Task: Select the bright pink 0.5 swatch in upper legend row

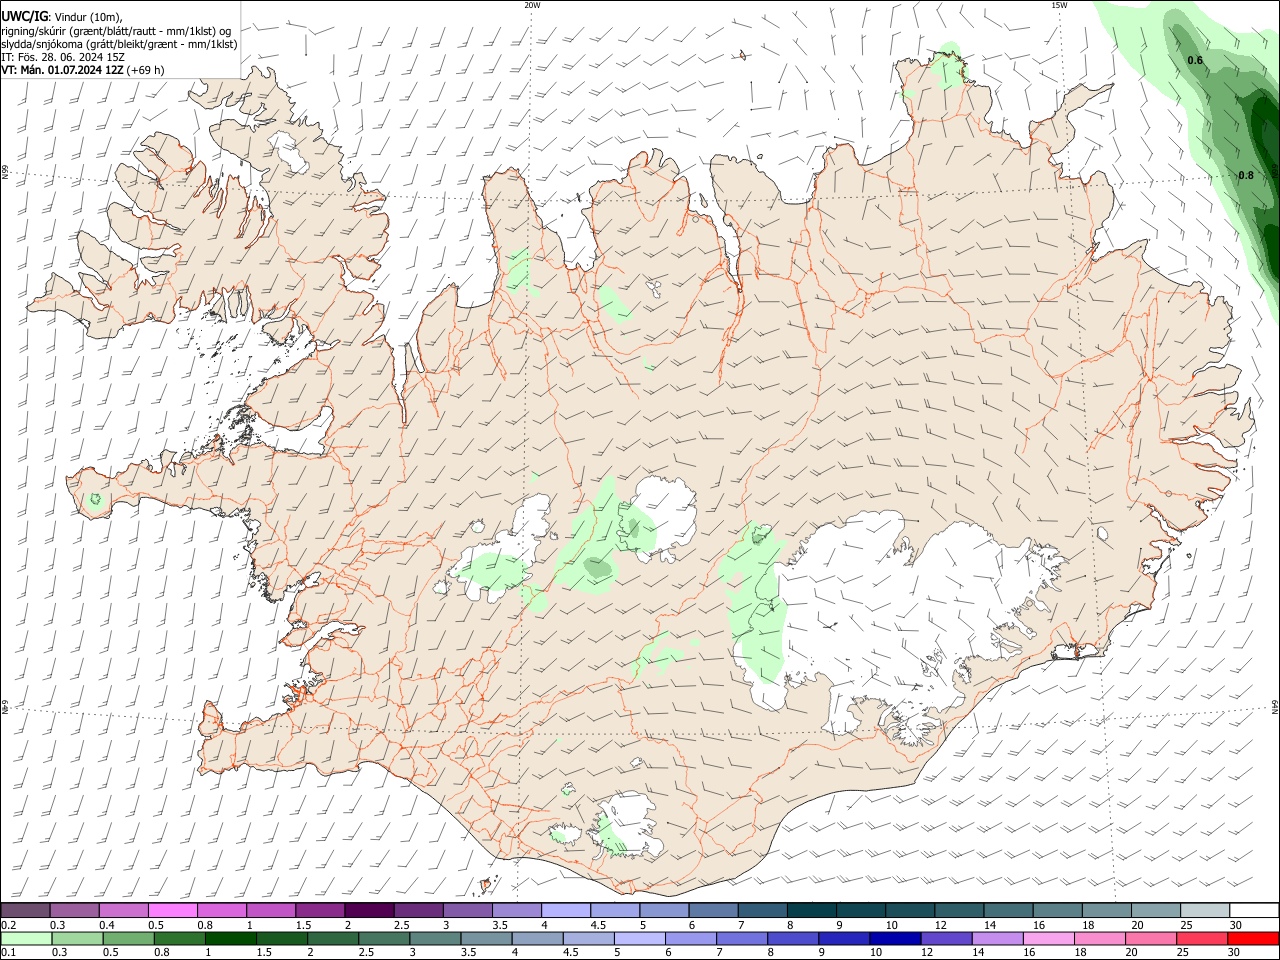Action: [172, 910]
